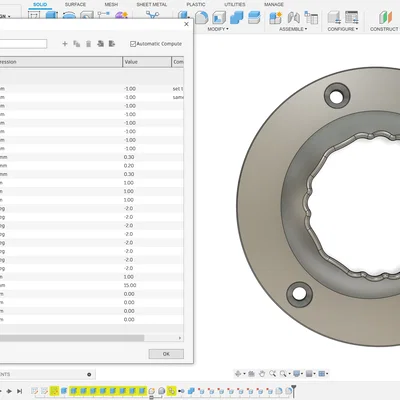Viewport: 400px width, 400px height.
Task: Click the Value column header
Action: (x=147, y=62)
